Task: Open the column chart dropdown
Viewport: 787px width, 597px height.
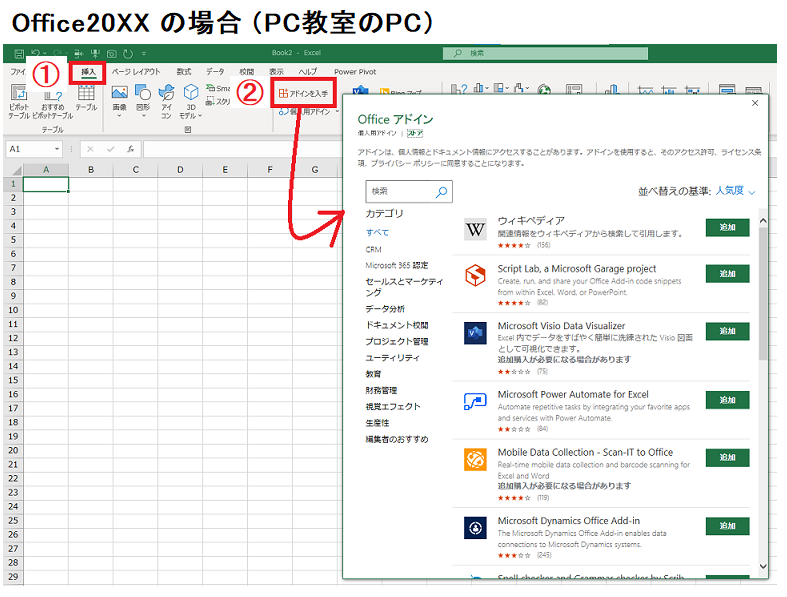Action: click(x=480, y=88)
